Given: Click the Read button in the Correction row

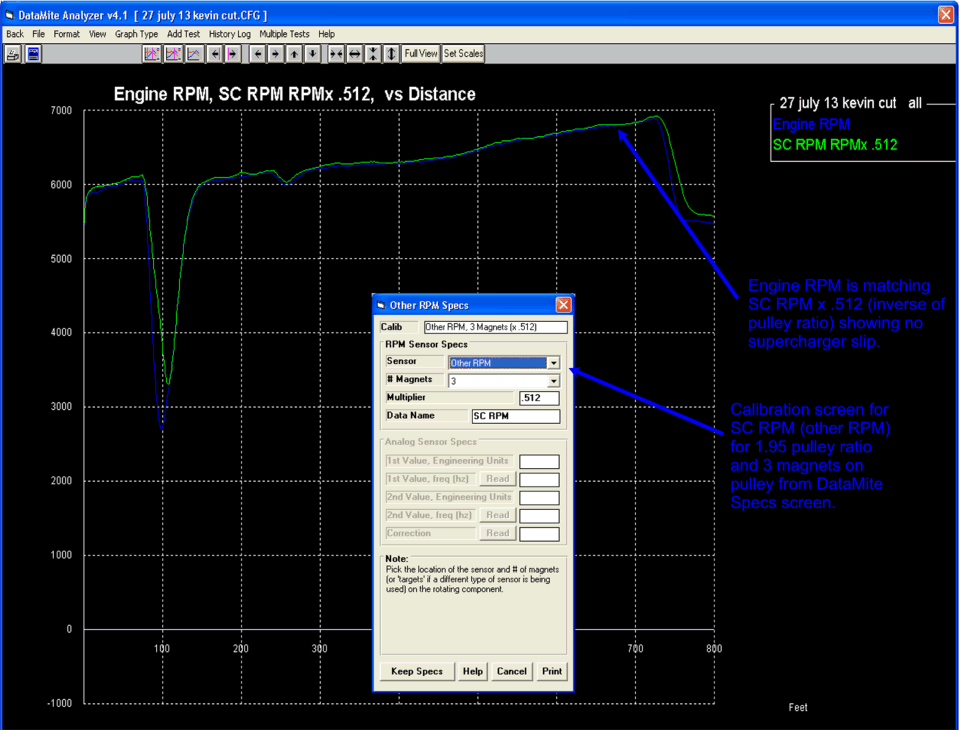Looking at the screenshot, I should (x=497, y=533).
